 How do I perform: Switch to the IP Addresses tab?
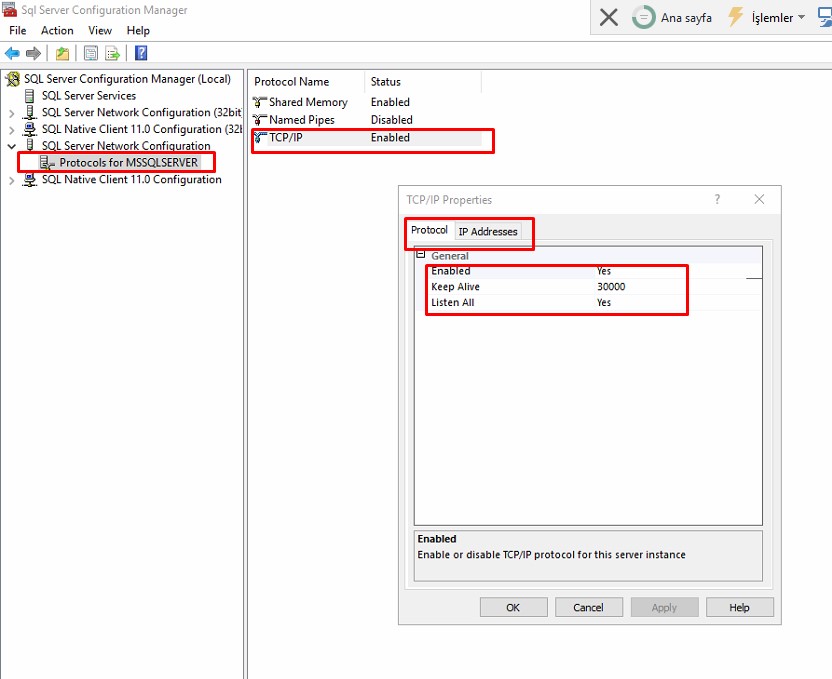click(488, 232)
